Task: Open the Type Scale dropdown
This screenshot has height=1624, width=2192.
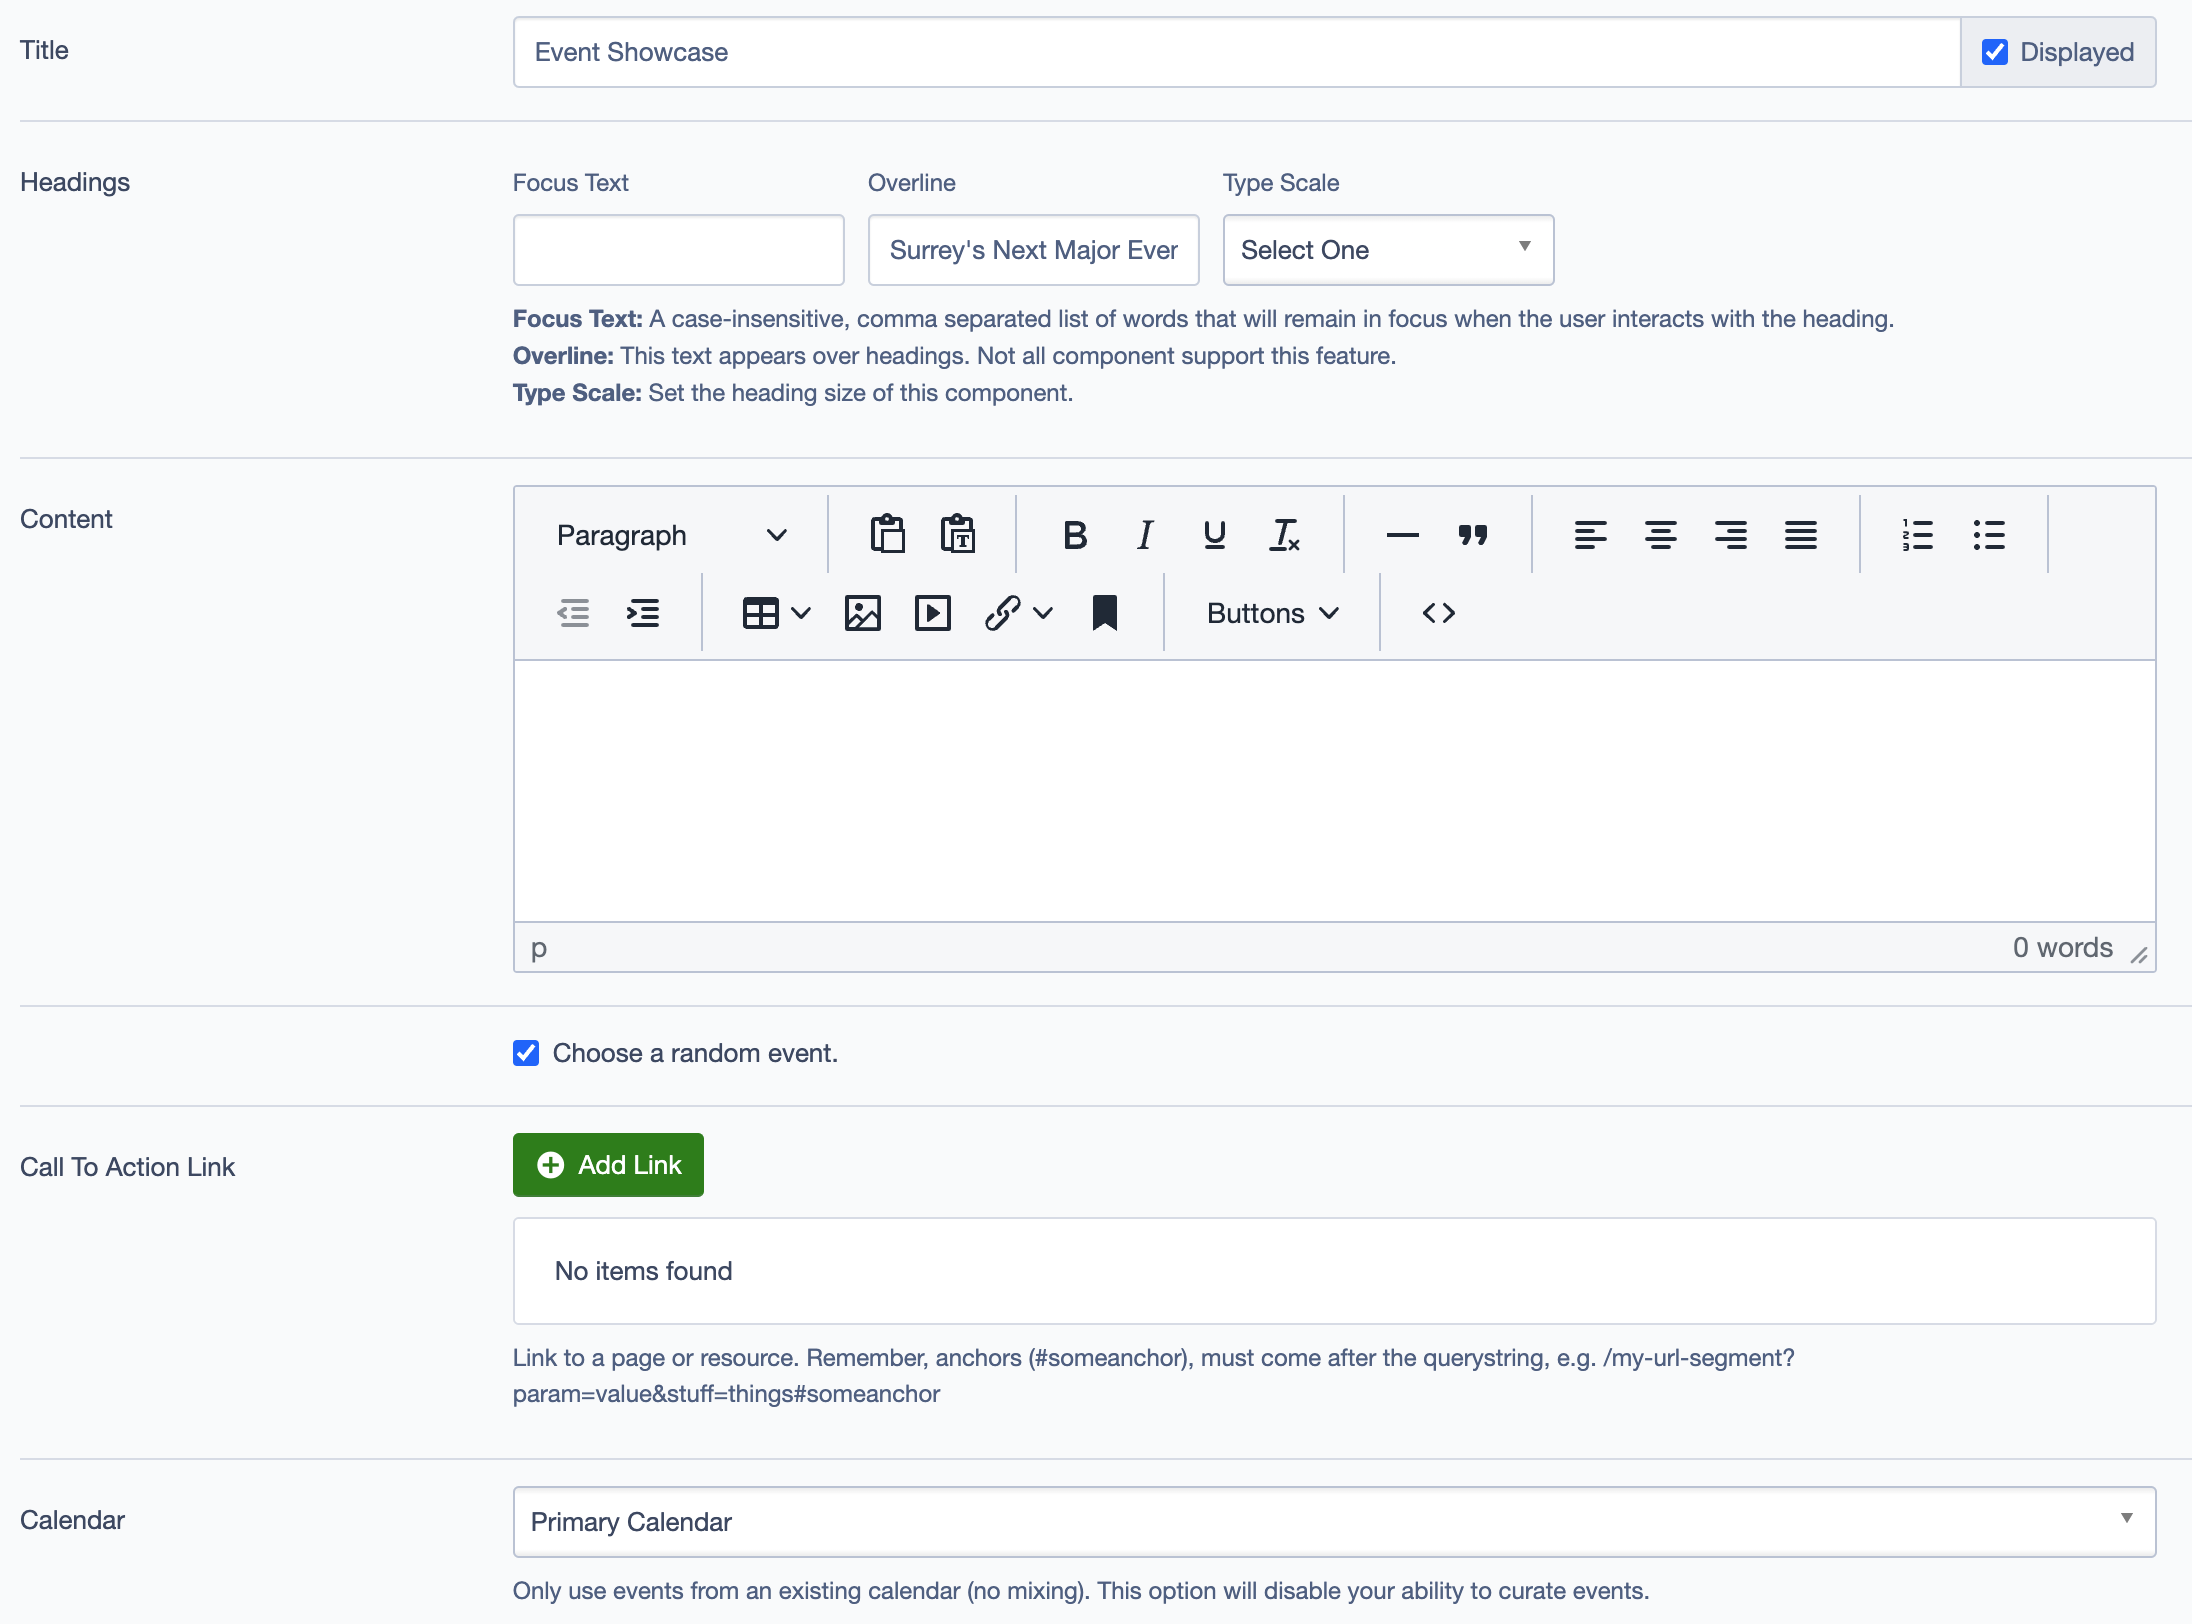Action: pos(1388,250)
